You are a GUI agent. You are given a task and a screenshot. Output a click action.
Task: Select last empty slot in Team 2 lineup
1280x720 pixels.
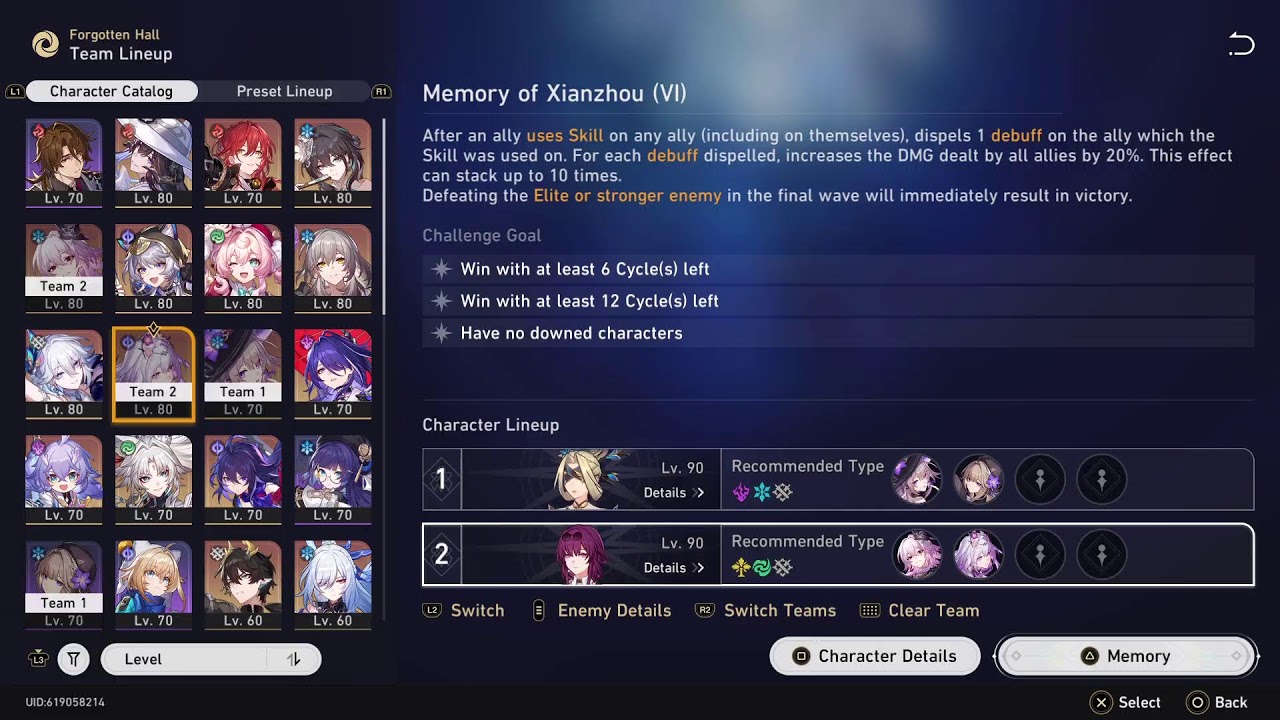click(1101, 554)
